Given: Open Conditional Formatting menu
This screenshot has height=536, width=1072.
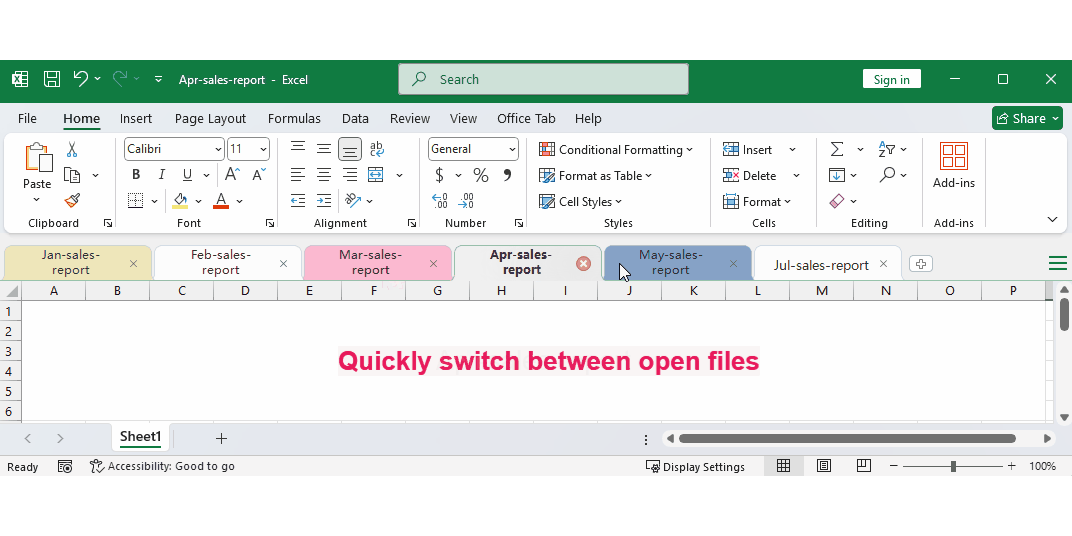Looking at the screenshot, I should pyautogui.click(x=615, y=150).
